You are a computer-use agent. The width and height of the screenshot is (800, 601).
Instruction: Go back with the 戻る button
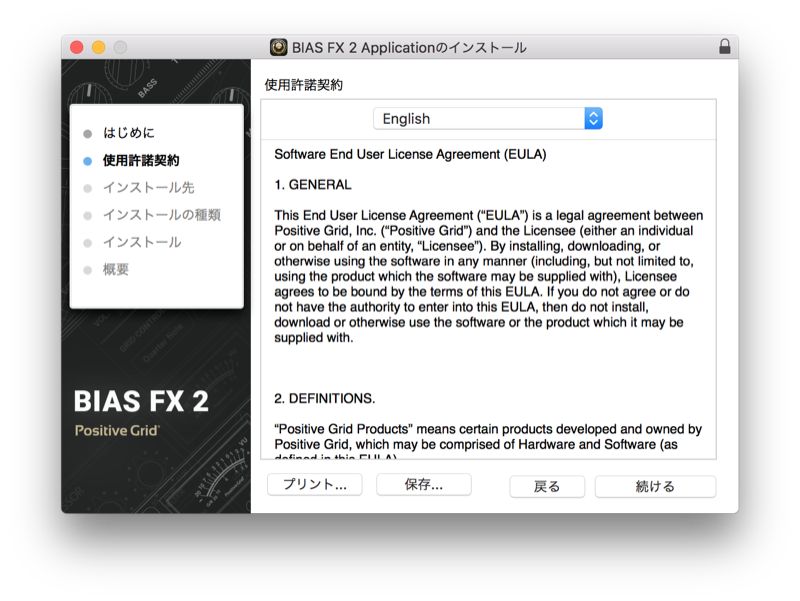tap(547, 486)
